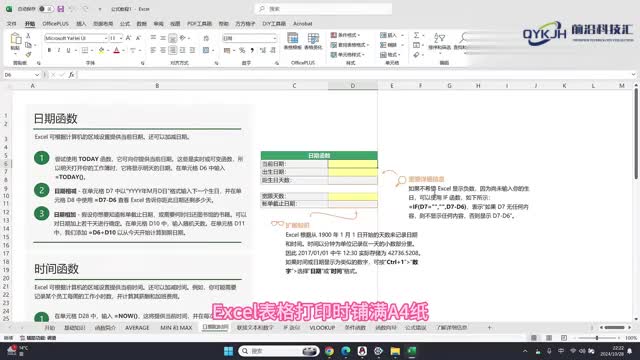This screenshot has height=360, width=640.
Task: Open the Cell Styles dropdown
Action: coord(348,55)
